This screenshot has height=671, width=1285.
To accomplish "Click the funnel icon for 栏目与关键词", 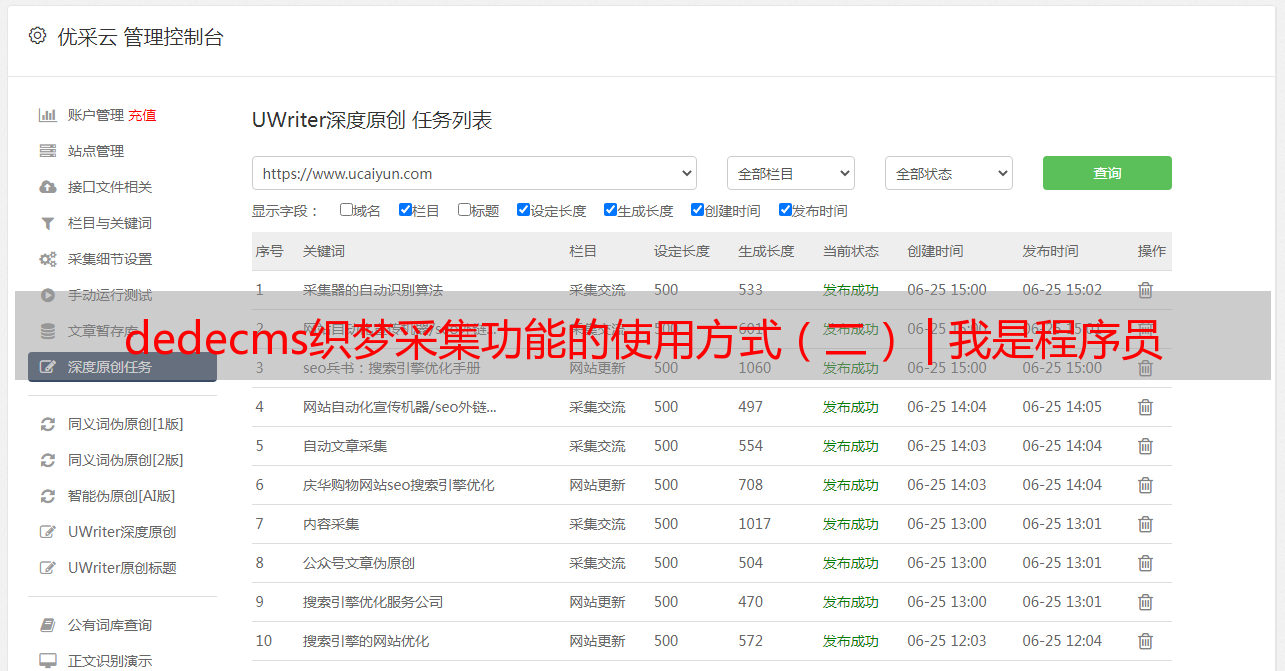I will tap(47, 223).
